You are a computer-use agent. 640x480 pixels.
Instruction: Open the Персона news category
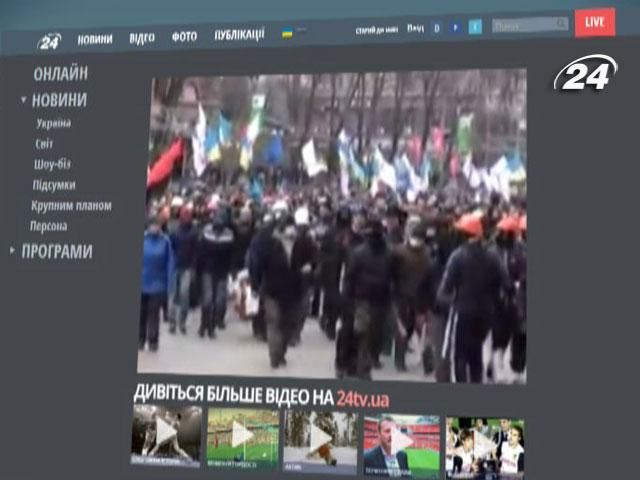pos(49,226)
